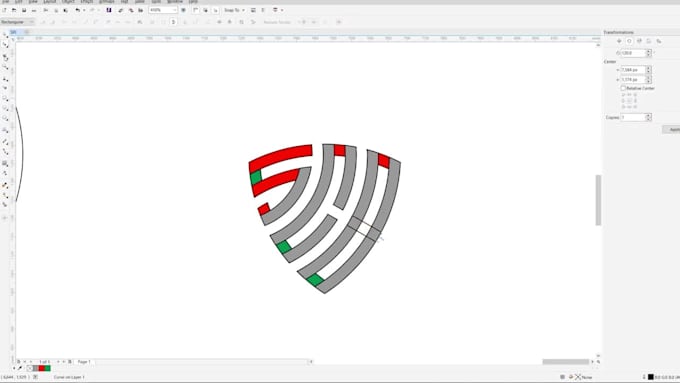
Task: Adjust the rotation angle stepper
Action: pos(649,53)
